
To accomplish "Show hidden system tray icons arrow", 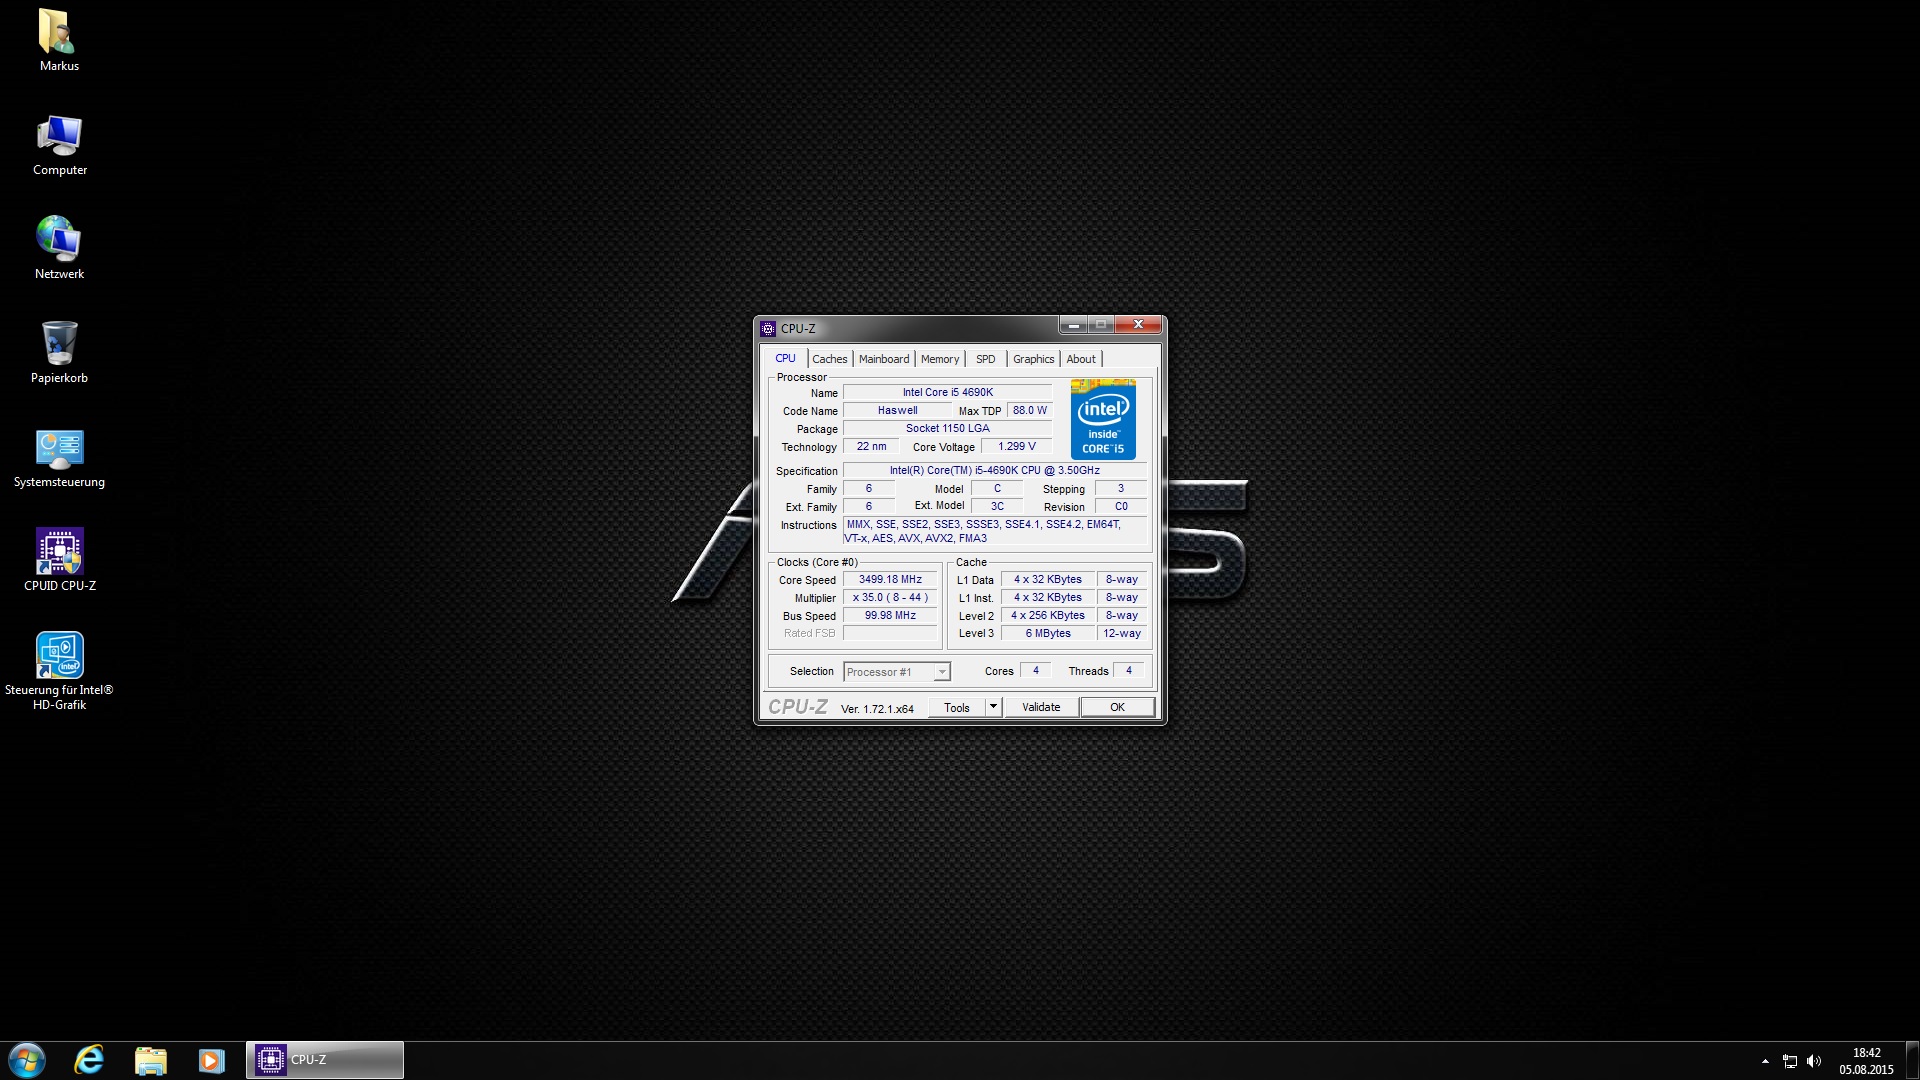I will (1765, 1061).
